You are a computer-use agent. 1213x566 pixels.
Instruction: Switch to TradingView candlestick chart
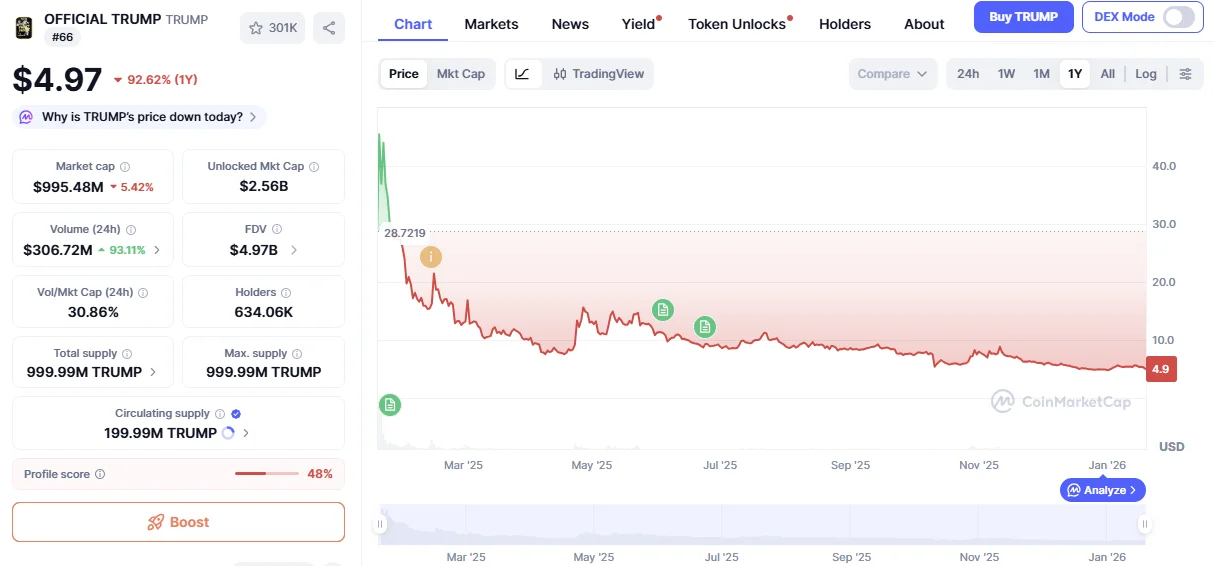pyautogui.click(x=599, y=74)
